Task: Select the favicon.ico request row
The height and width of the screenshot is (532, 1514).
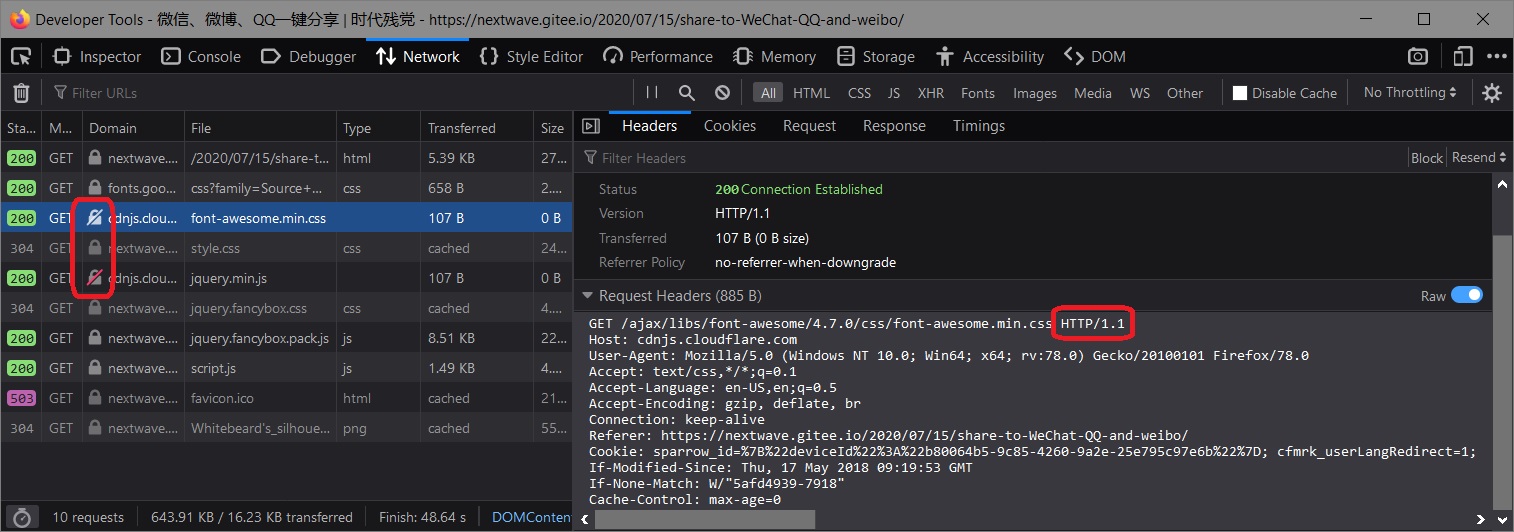Action: (286, 398)
